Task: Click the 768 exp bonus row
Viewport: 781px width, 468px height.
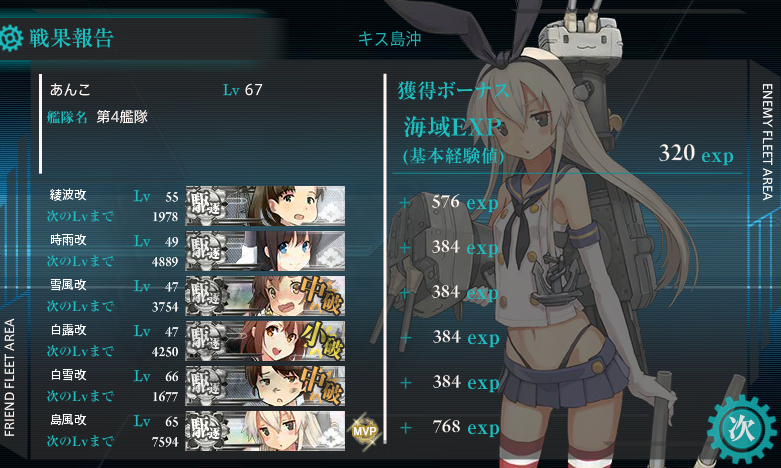Action: pos(450,427)
